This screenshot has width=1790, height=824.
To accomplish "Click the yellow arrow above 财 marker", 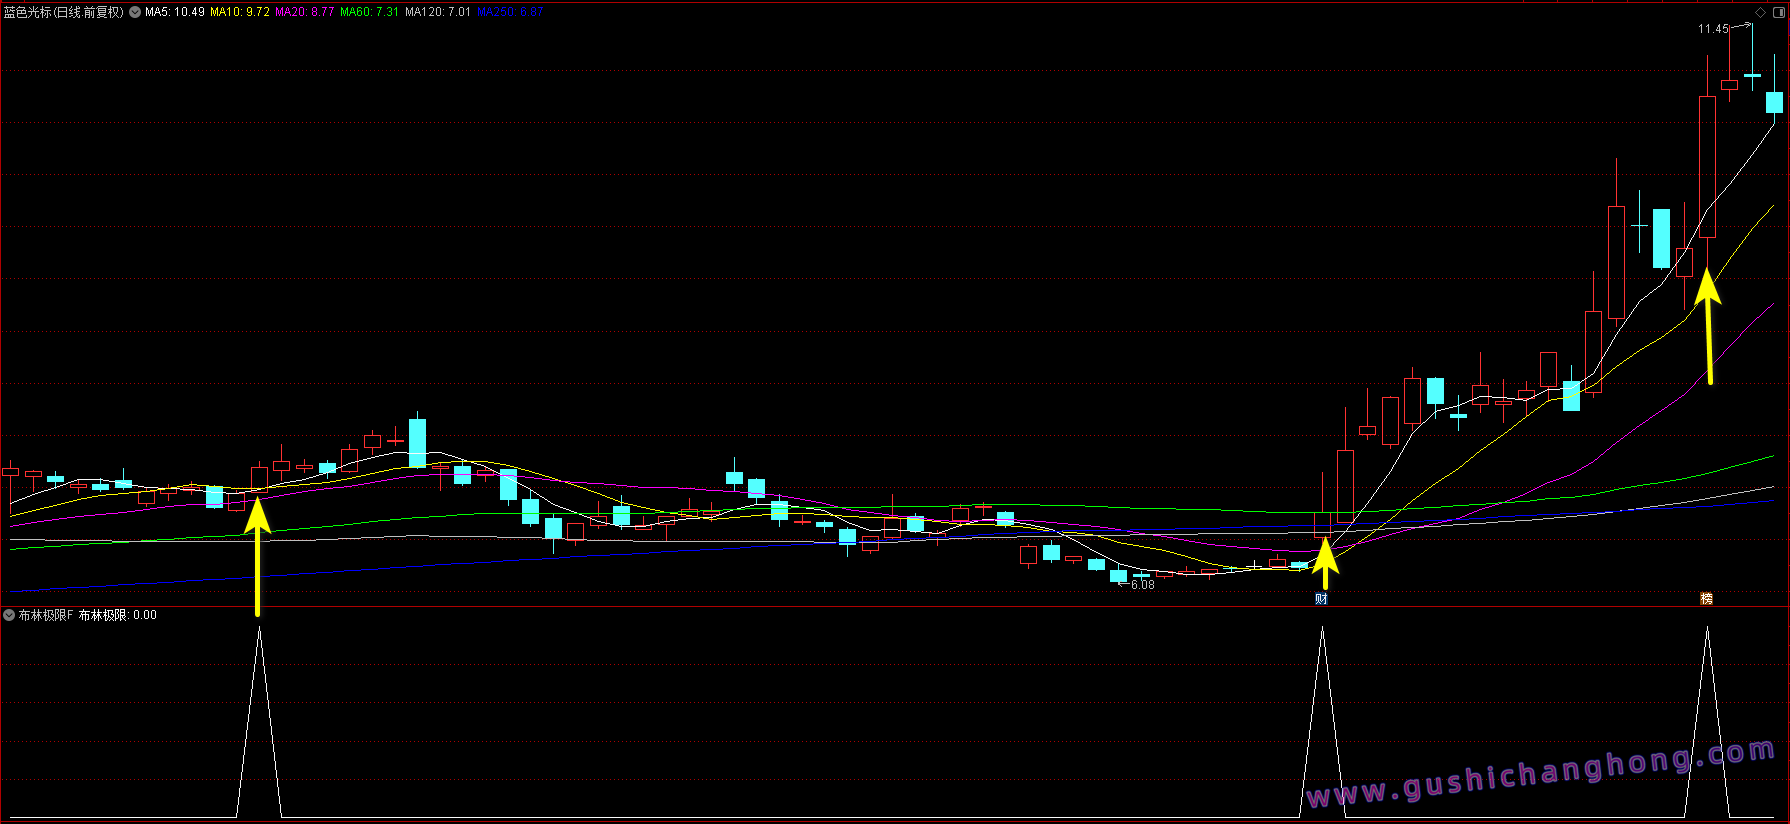I will [1325, 564].
